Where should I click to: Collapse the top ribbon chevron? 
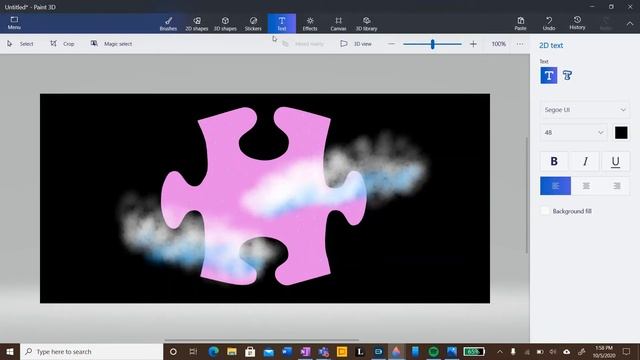click(x=630, y=24)
